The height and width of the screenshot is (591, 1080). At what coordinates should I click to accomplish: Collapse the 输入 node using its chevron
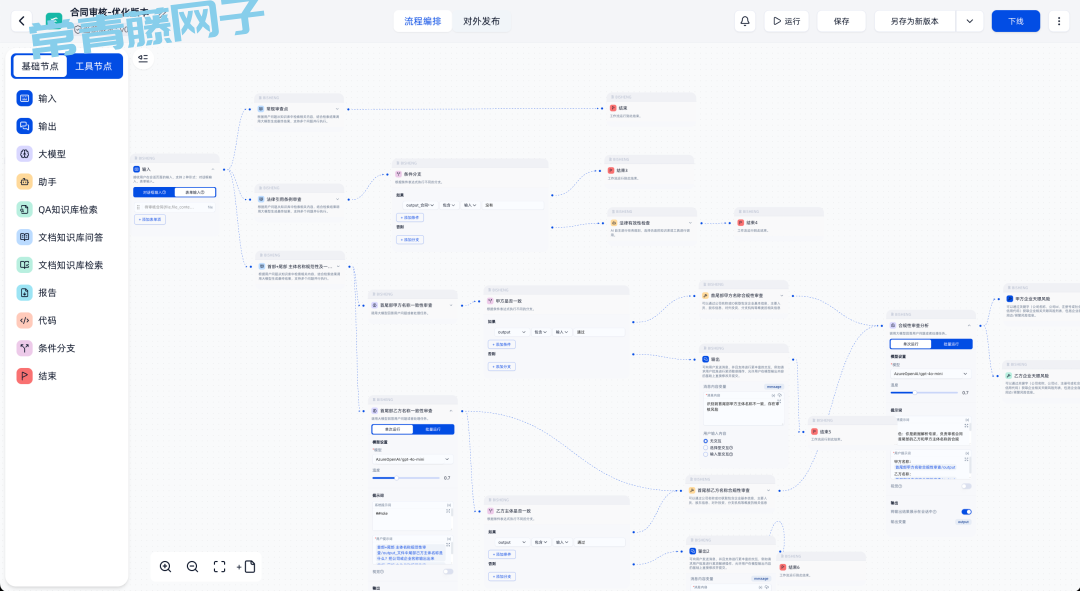[213, 170]
